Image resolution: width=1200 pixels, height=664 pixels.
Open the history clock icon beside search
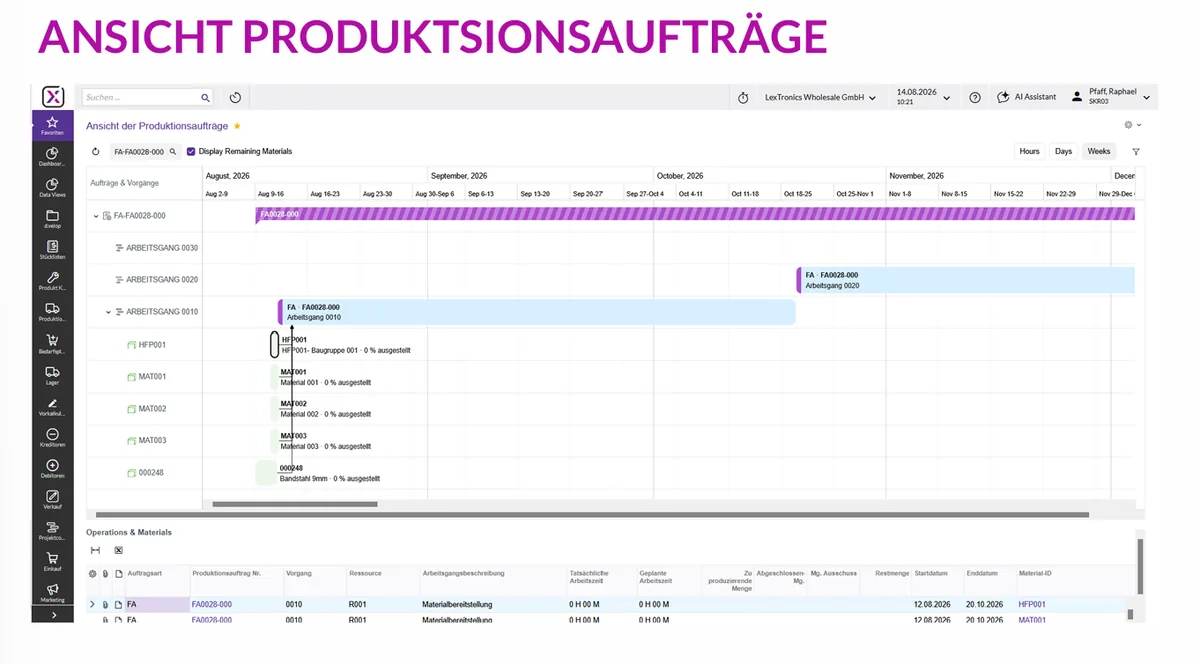(235, 98)
